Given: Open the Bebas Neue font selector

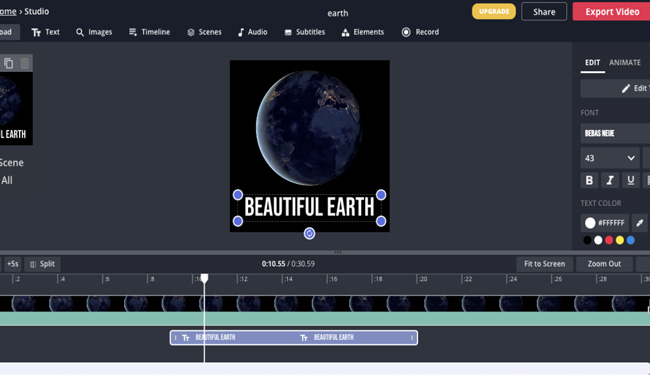Looking at the screenshot, I should (615, 133).
